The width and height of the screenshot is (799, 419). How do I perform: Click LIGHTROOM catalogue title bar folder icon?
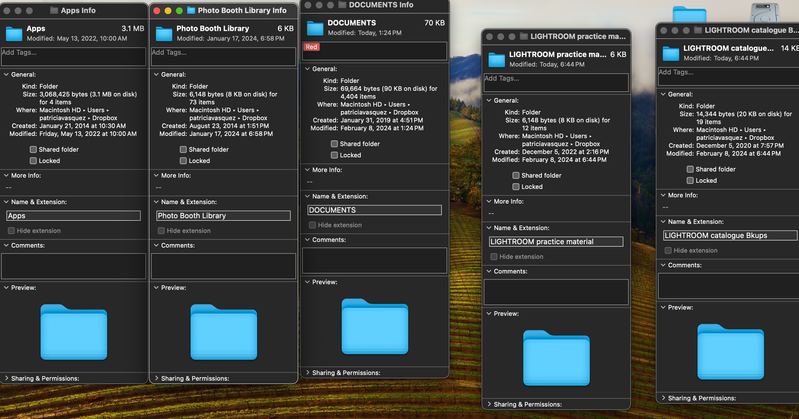[698, 30]
